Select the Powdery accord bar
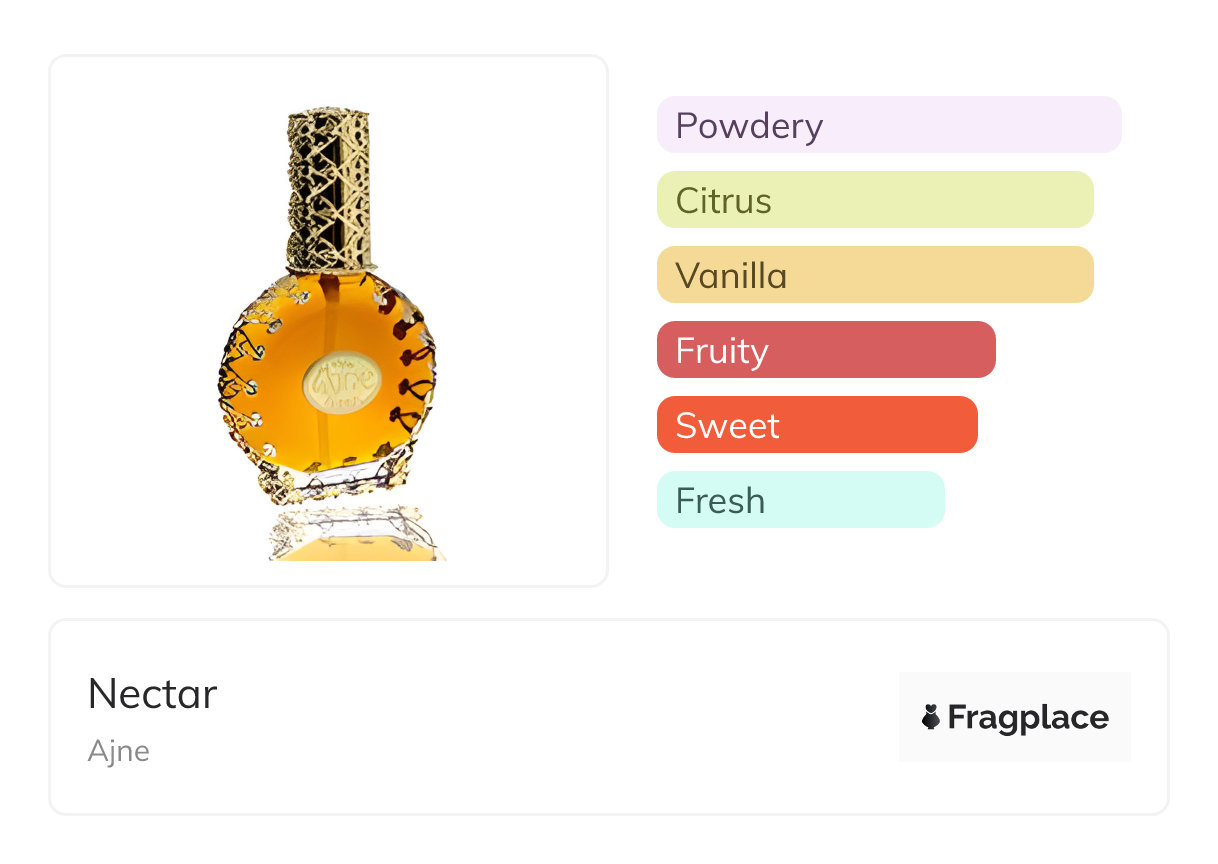The width and height of the screenshot is (1218, 864). (888, 125)
